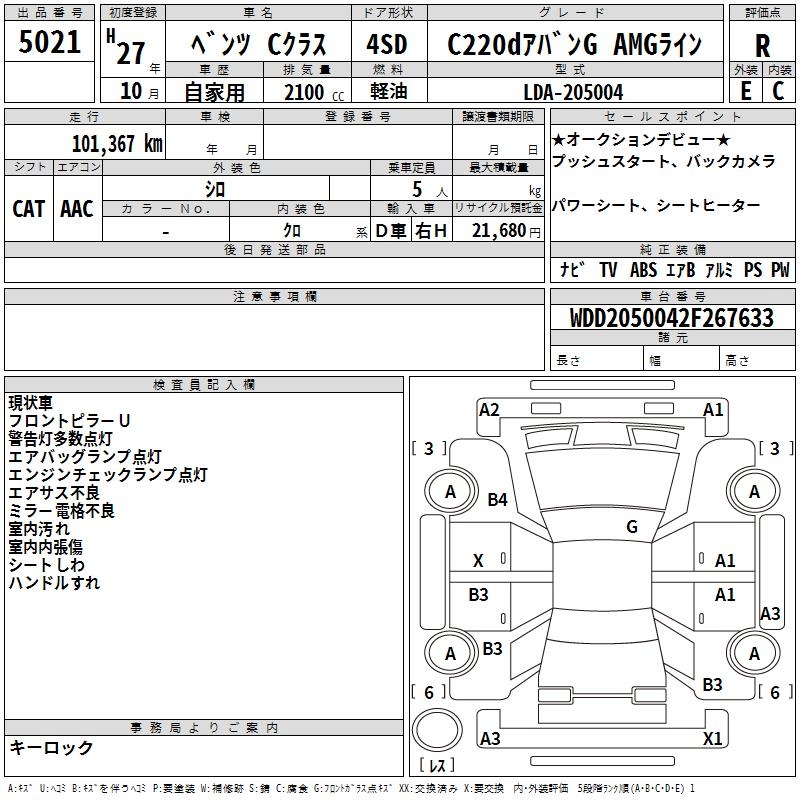Click vehicle history value 自家用

pyautogui.click(x=214, y=92)
